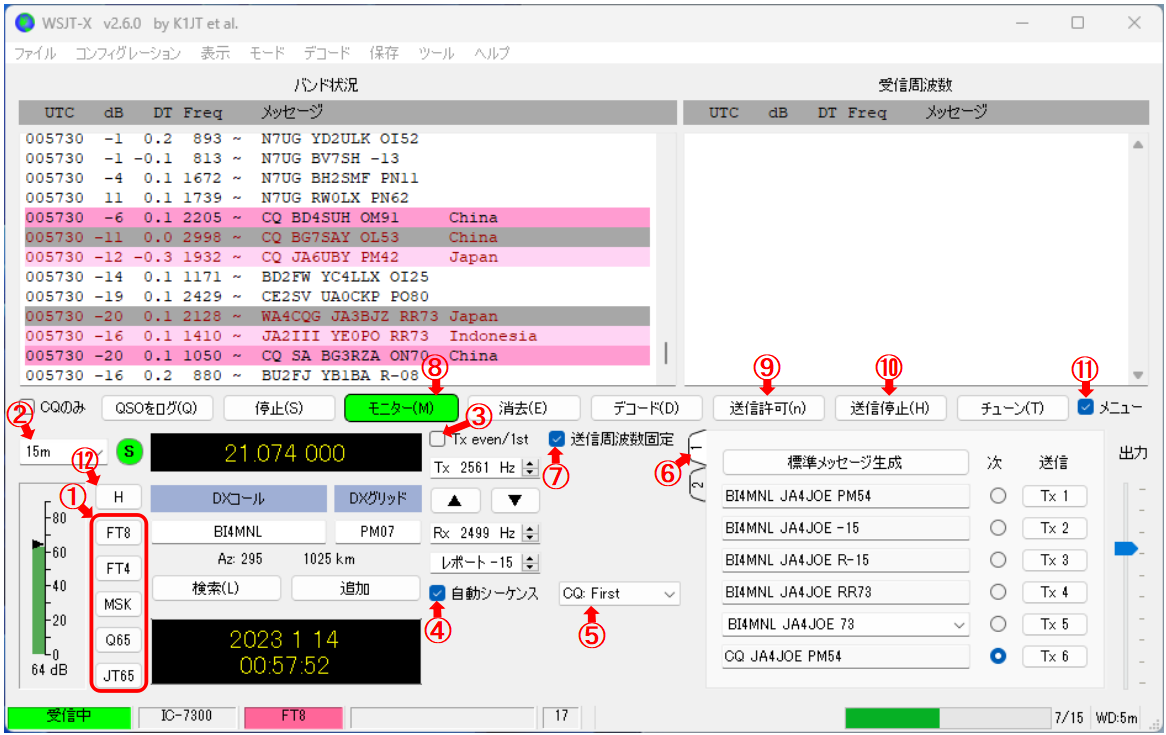Image resolution: width=1166 pixels, height=735 pixels.
Task: Select the CQ BD4SUH OM91 China decode row
Action: coord(338,218)
